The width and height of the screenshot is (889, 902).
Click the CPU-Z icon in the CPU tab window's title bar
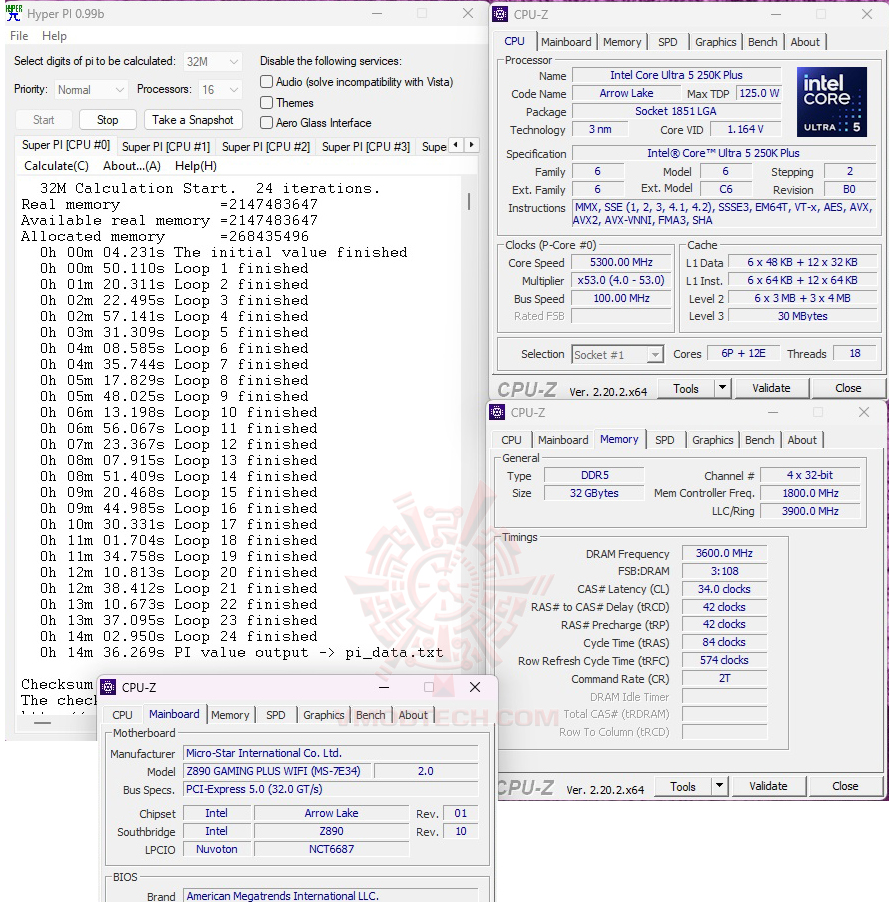500,14
